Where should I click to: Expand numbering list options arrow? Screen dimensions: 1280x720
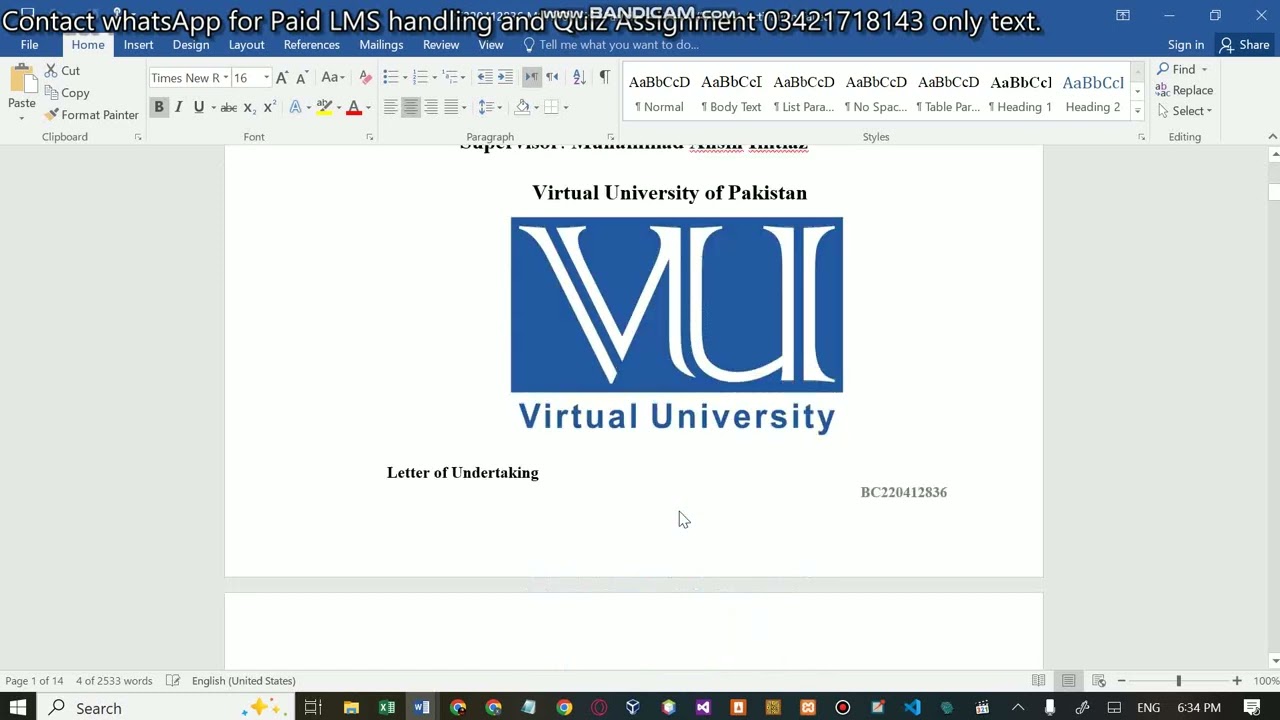[x=435, y=78]
